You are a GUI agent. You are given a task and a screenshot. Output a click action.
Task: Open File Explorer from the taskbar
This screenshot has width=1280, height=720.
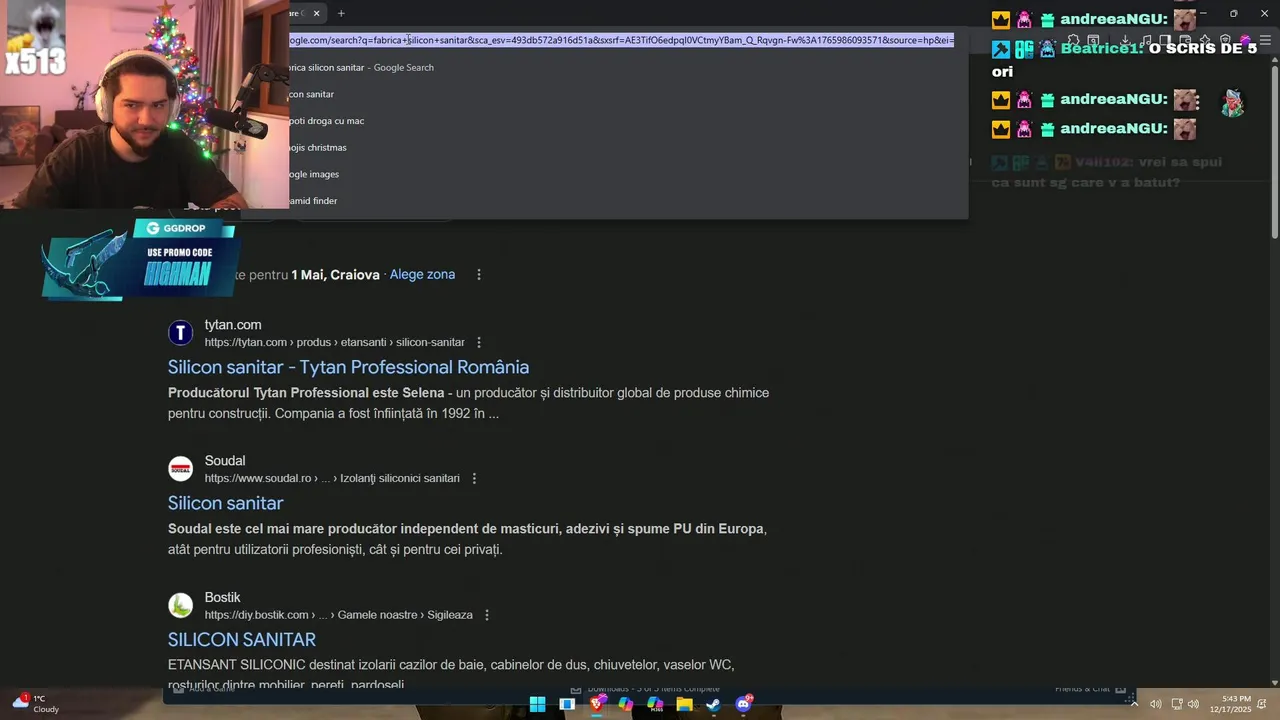tap(685, 704)
